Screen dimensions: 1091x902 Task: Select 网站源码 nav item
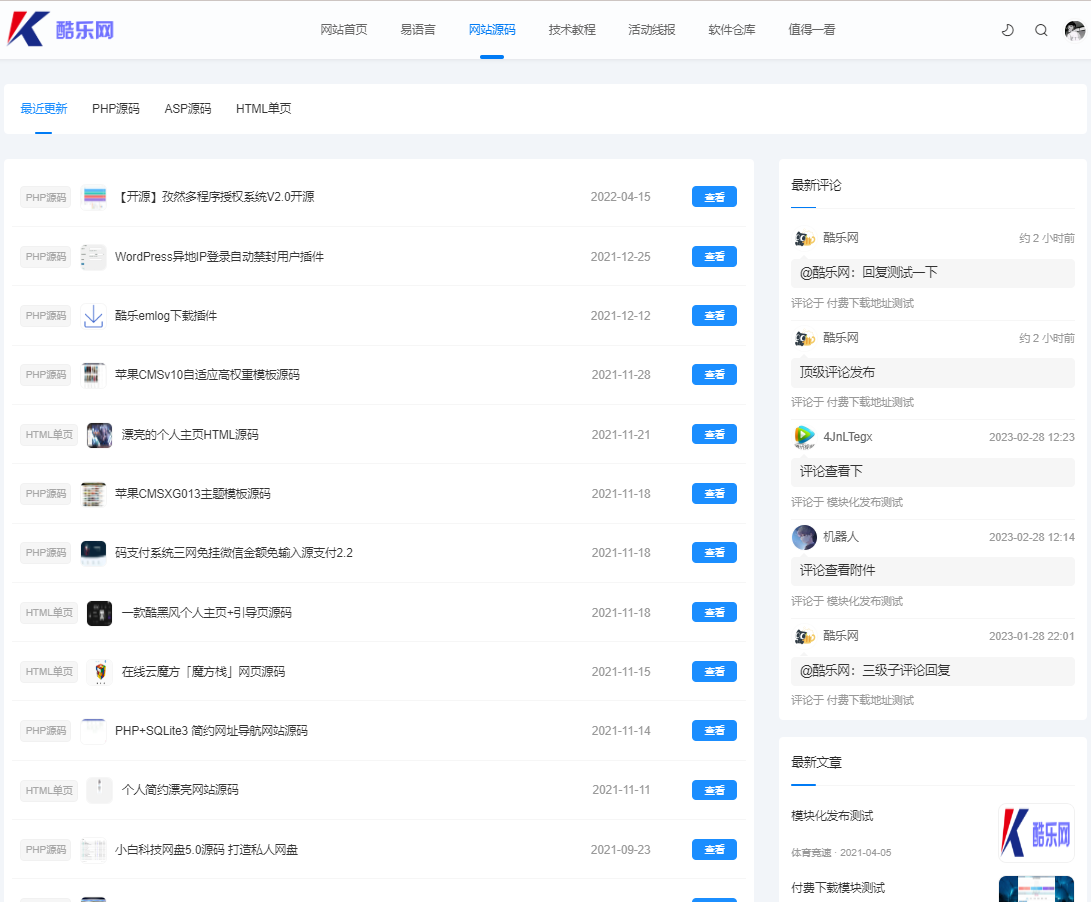tap(492, 30)
